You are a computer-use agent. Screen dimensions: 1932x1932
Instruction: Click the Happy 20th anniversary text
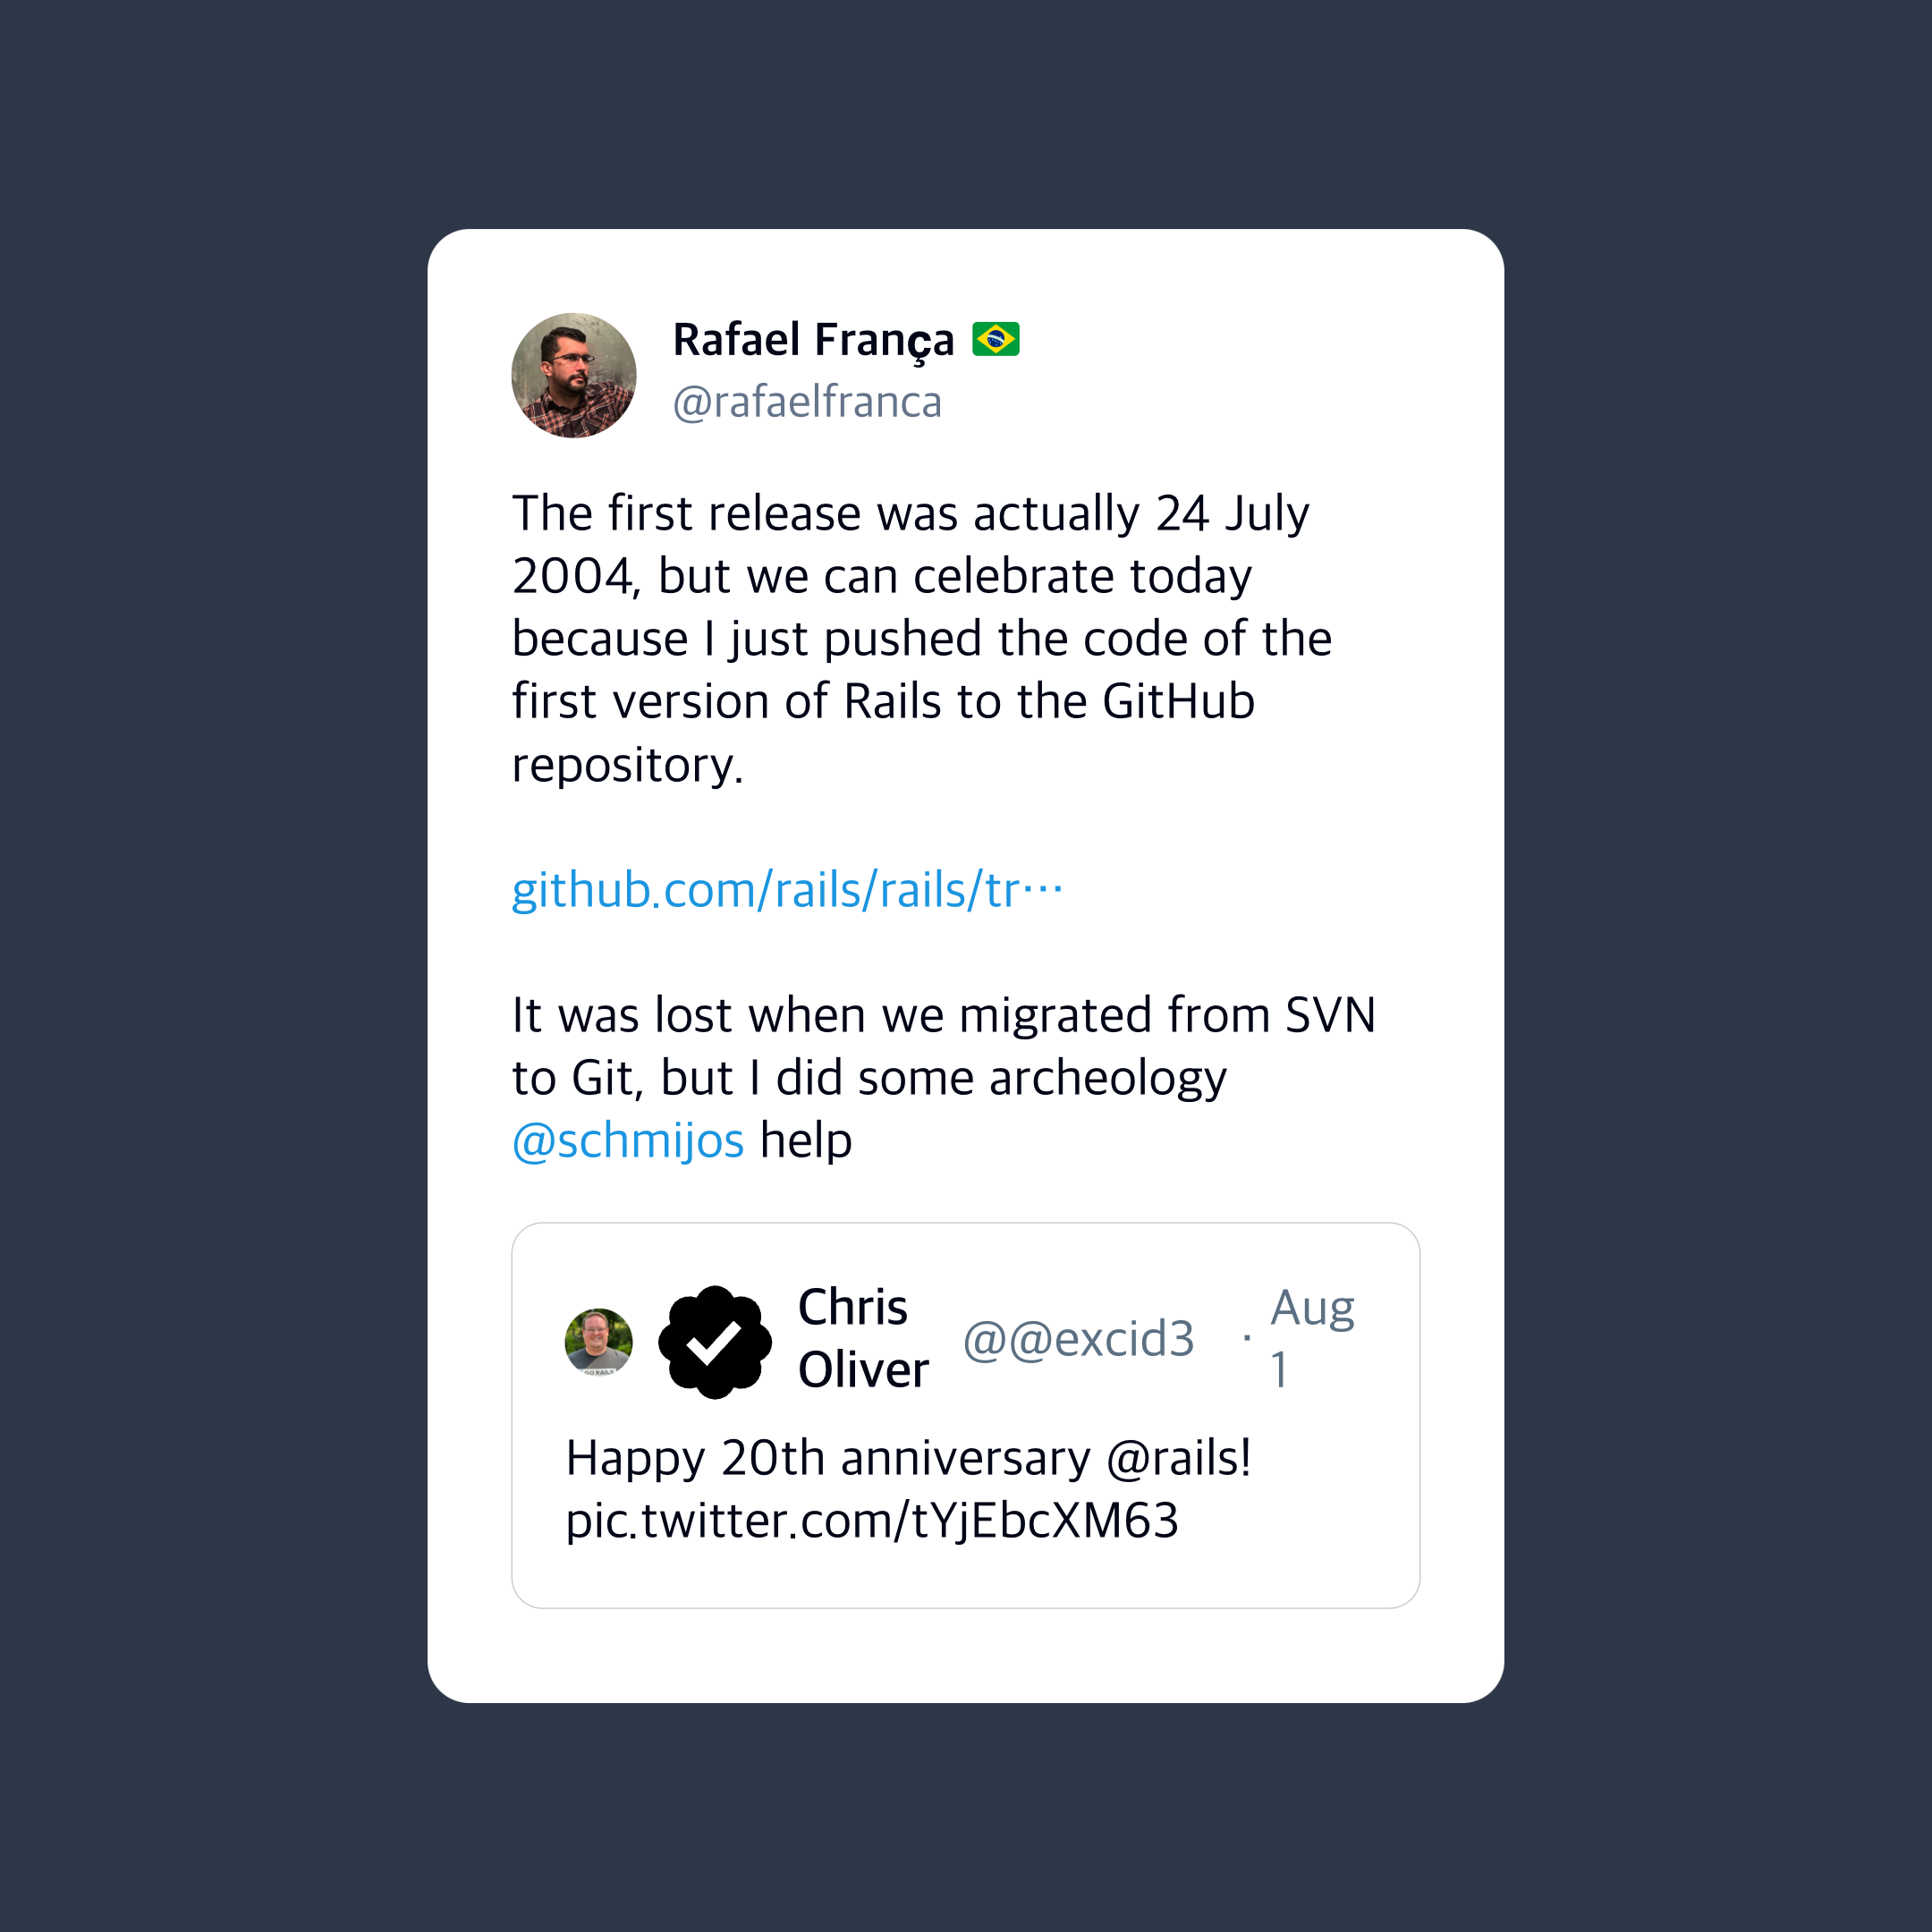(x=827, y=1458)
